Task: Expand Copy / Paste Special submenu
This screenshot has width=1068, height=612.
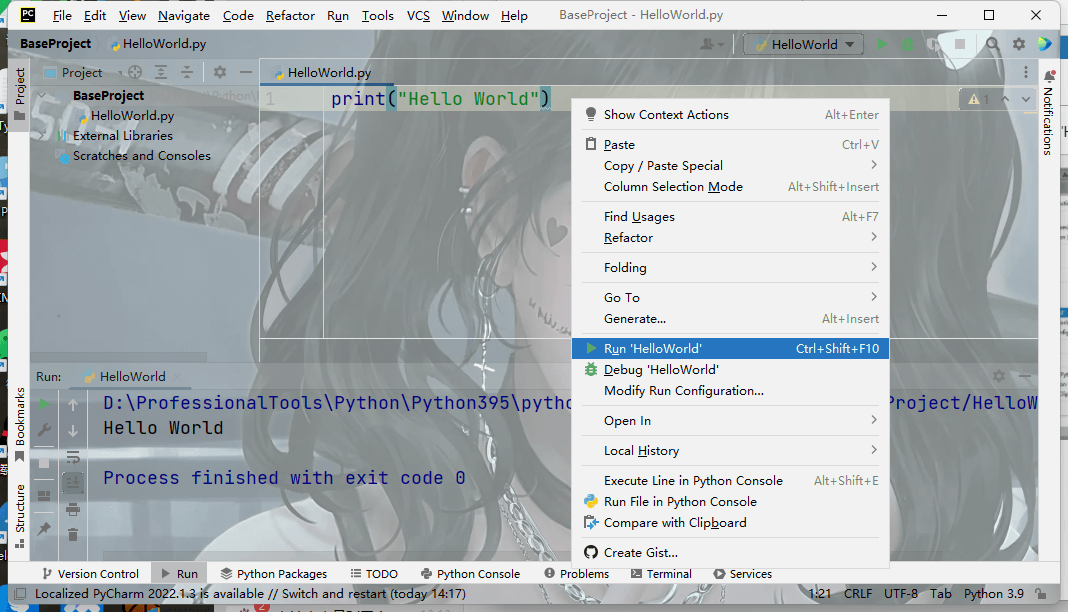Action: click(x=730, y=165)
